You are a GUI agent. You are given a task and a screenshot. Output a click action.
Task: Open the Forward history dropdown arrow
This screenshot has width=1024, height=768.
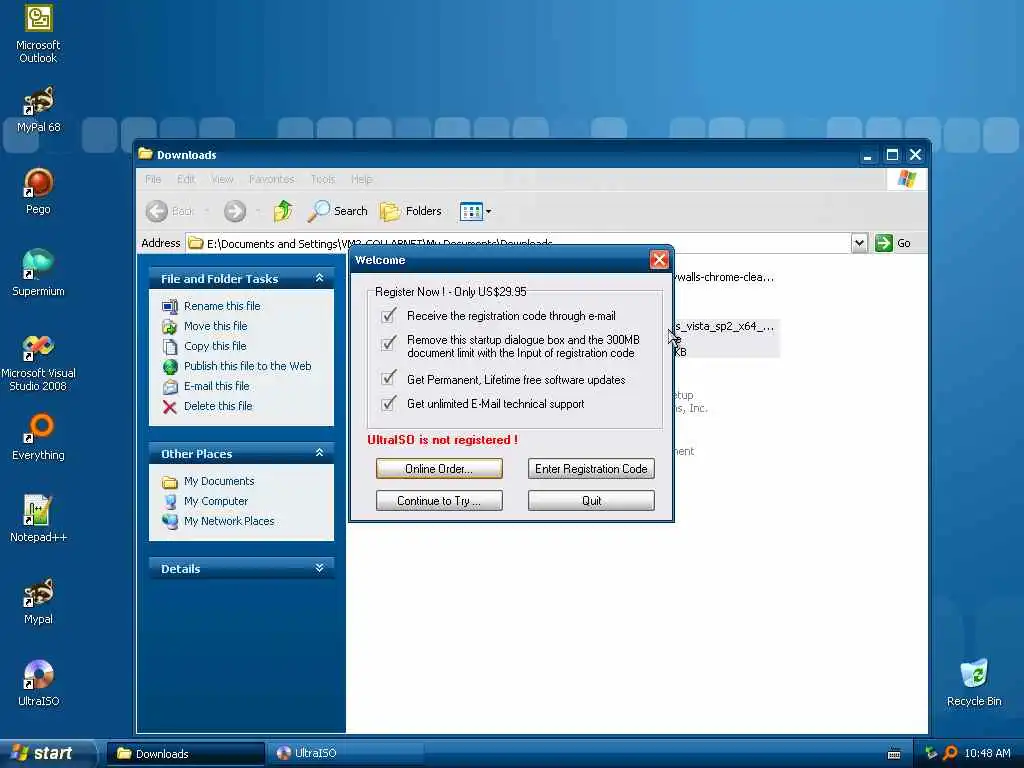tap(259, 211)
